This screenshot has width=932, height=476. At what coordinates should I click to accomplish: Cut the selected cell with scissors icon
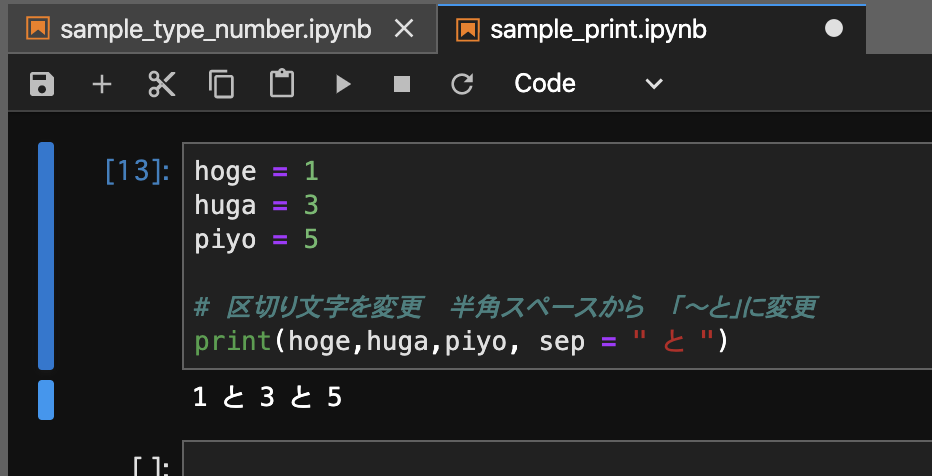point(162,84)
